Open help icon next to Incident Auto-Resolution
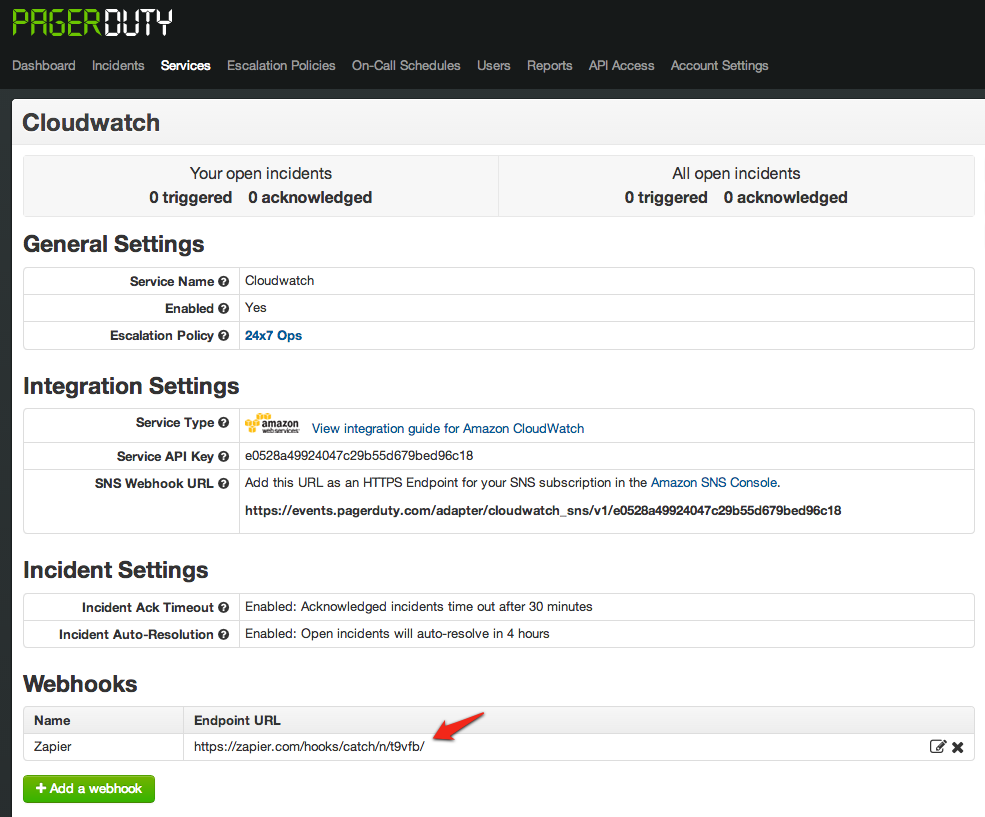The image size is (985, 817). click(x=224, y=634)
